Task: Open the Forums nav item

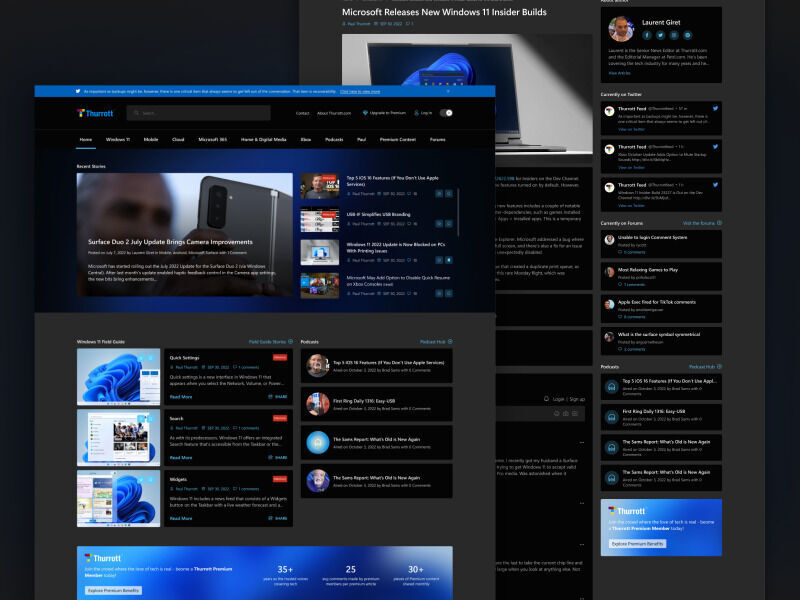Action: (438, 139)
